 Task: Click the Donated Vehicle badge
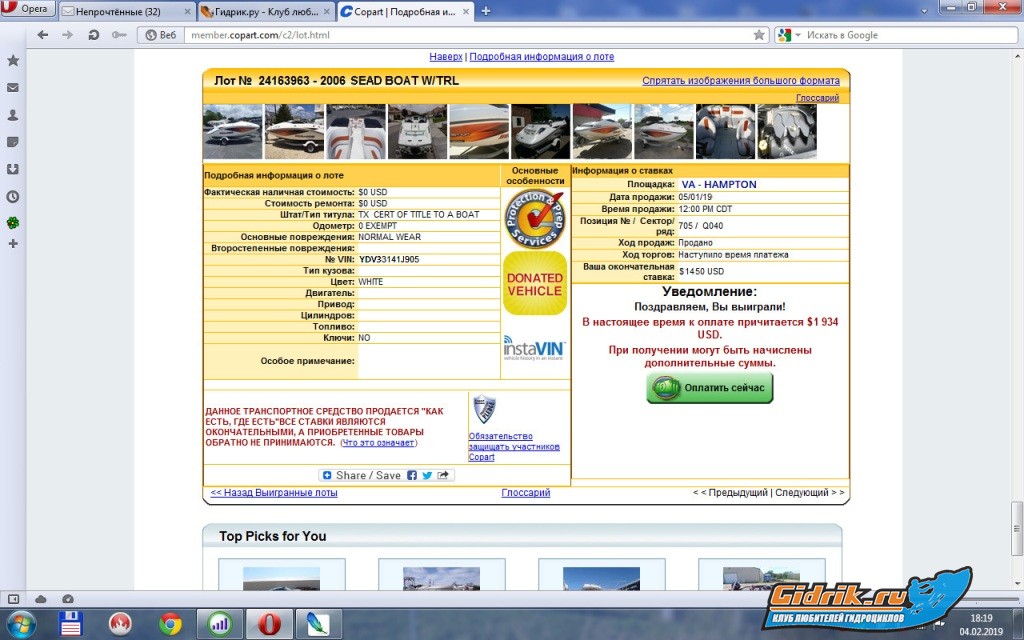pos(534,284)
